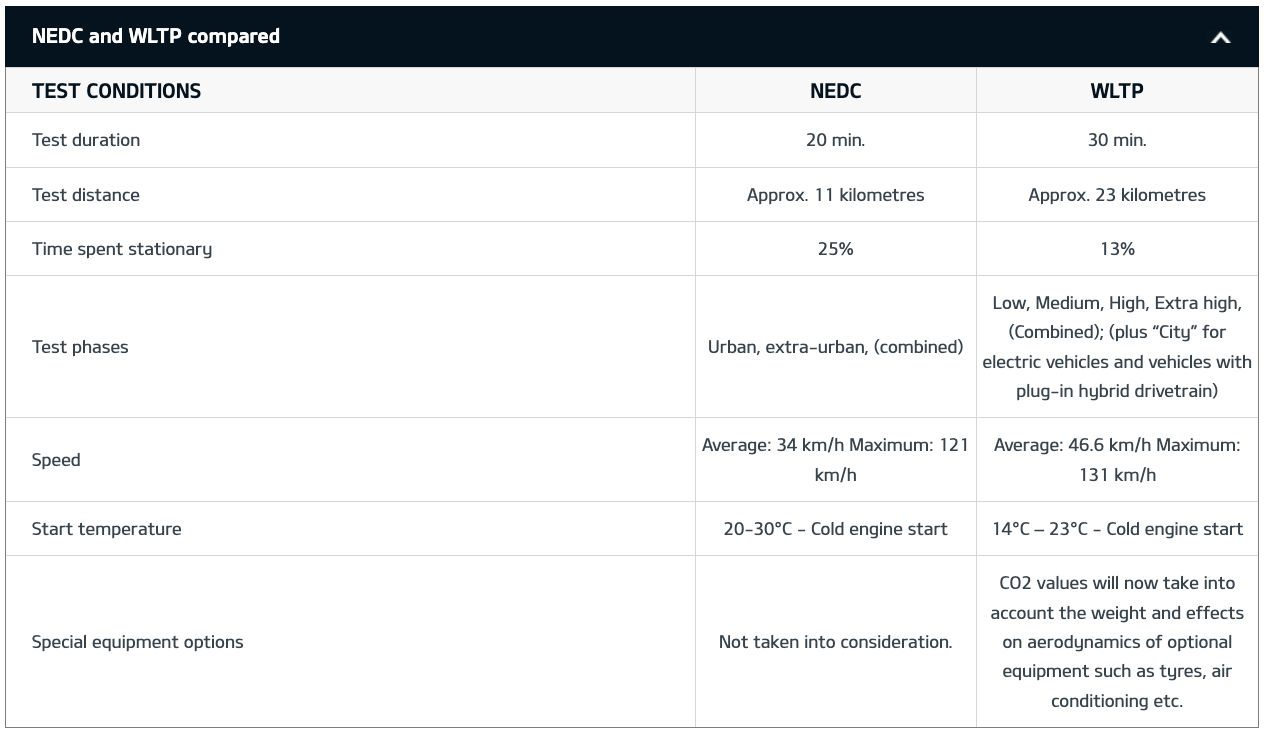Select the Approx. 11 kilometres cell
This screenshot has height=738, width=1264.
pyautogui.click(x=835, y=195)
